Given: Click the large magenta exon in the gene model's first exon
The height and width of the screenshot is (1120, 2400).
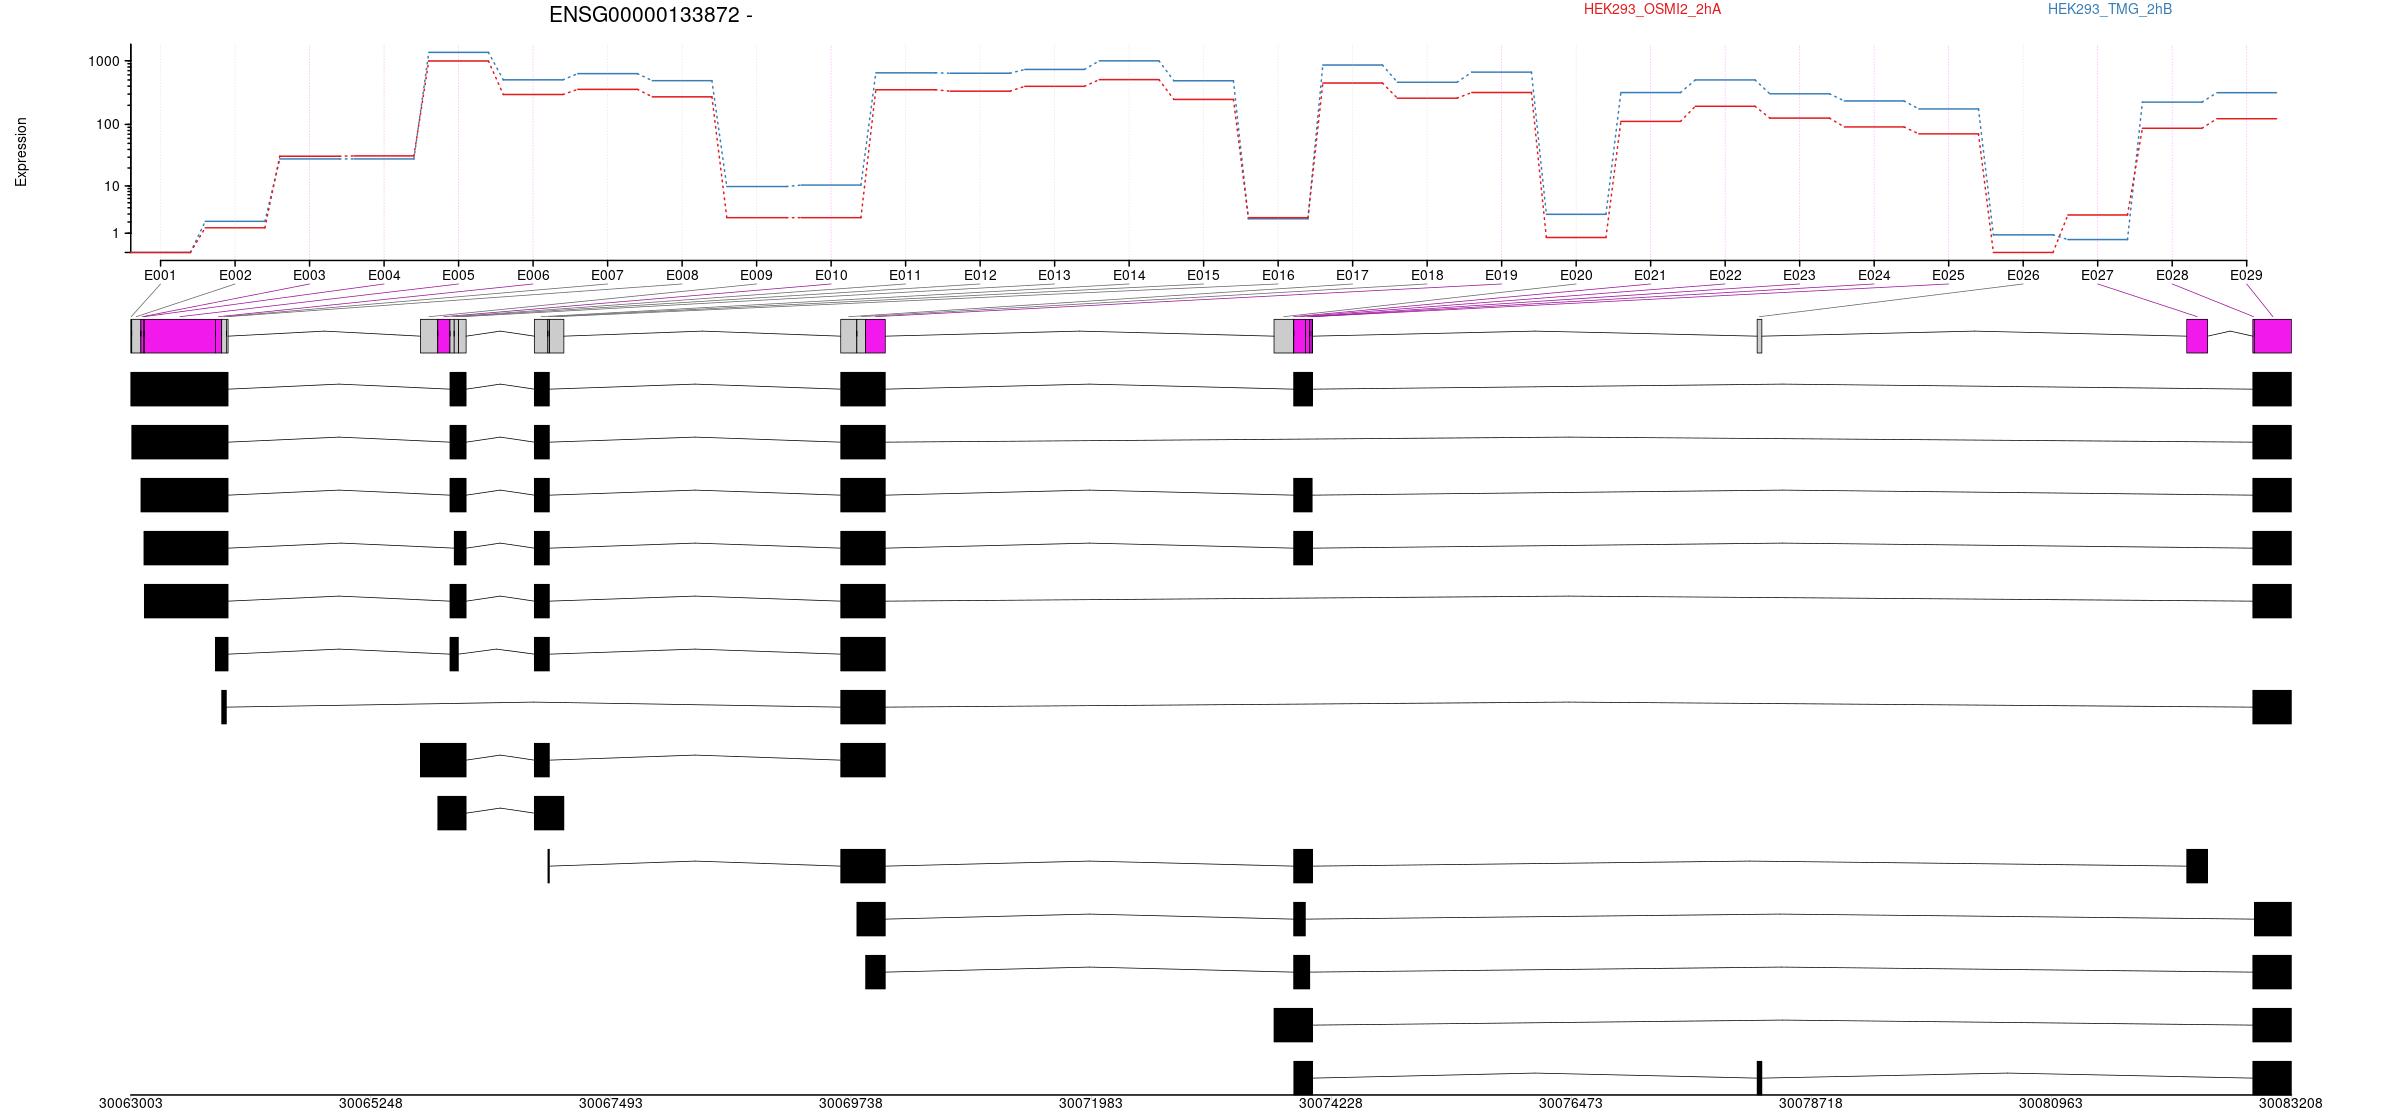Looking at the screenshot, I should [180, 336].
